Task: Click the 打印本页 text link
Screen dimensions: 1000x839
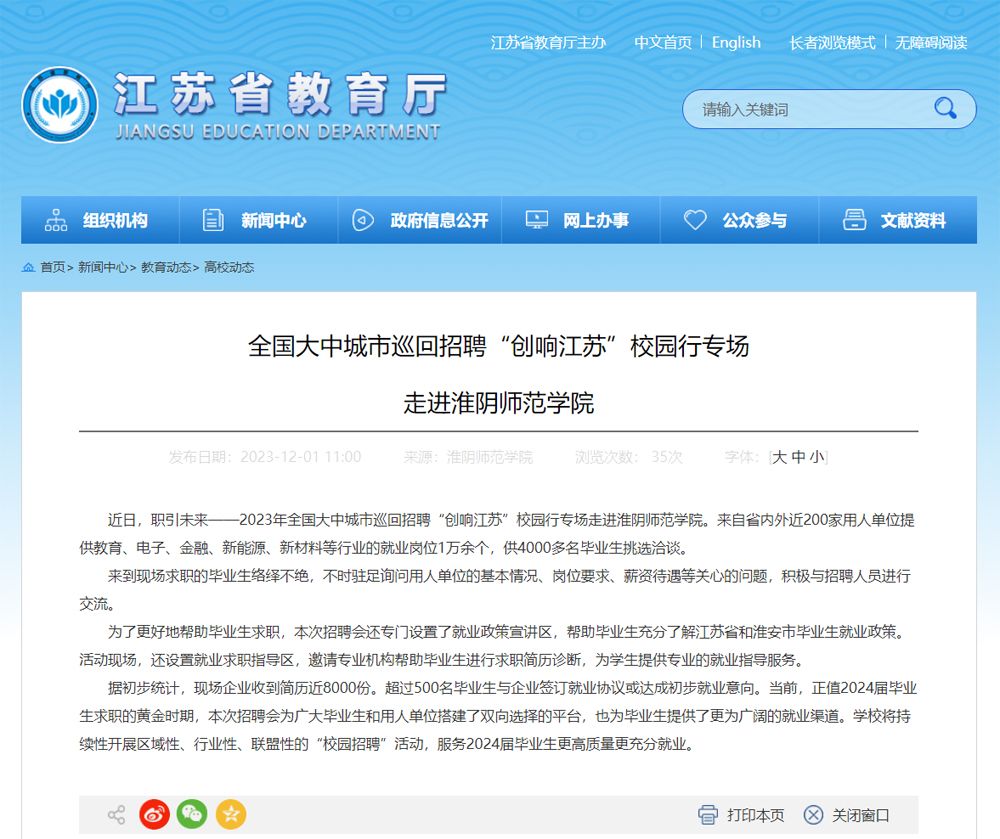Action: [x=756, y=815]
